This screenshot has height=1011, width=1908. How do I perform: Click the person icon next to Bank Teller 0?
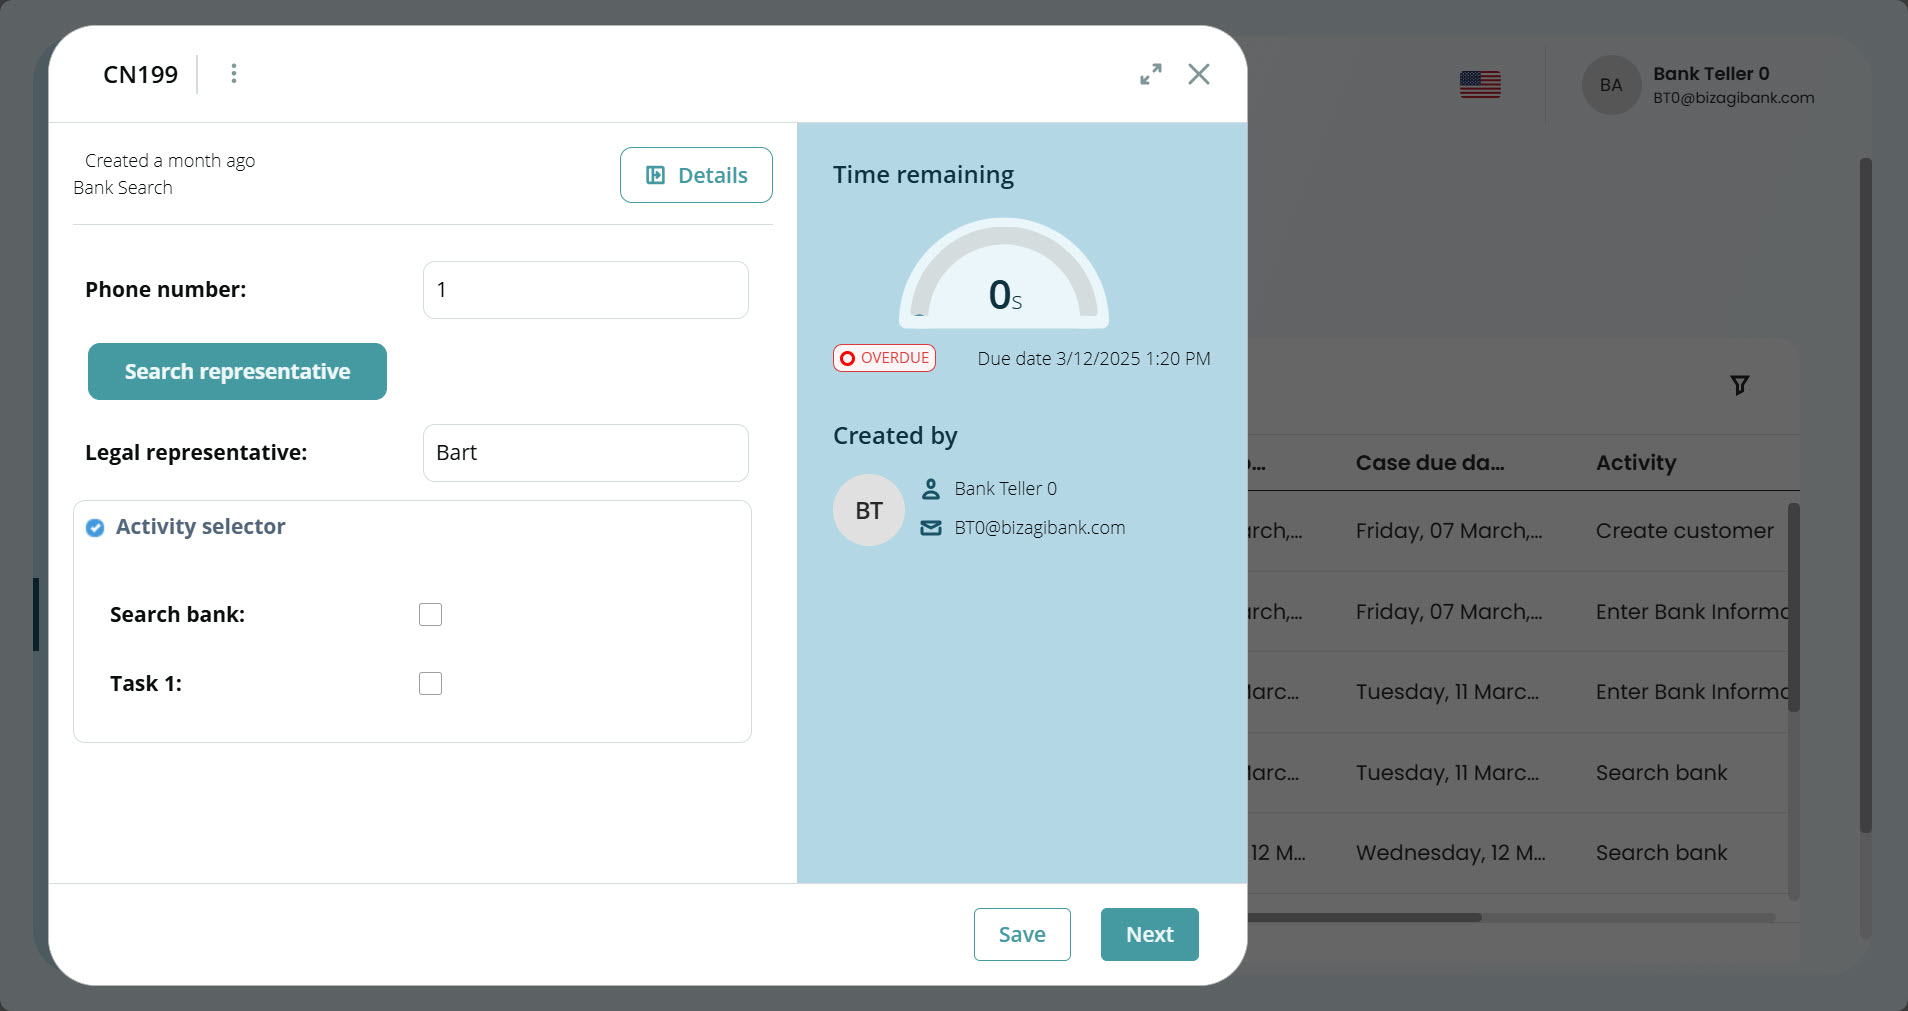point(931,489)
